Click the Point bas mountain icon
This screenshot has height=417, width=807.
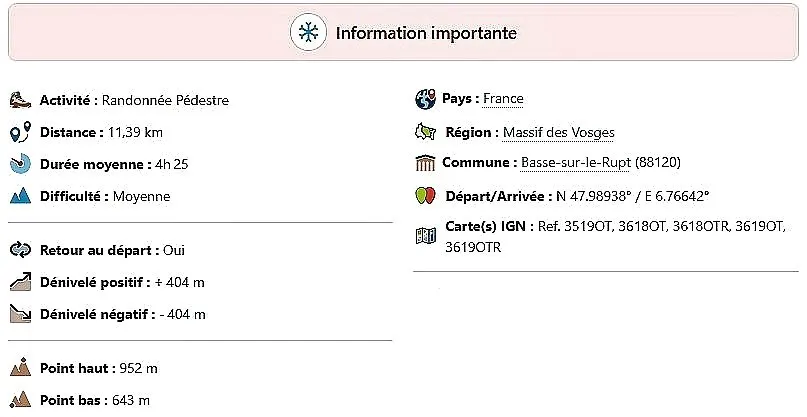coord(20,400)
